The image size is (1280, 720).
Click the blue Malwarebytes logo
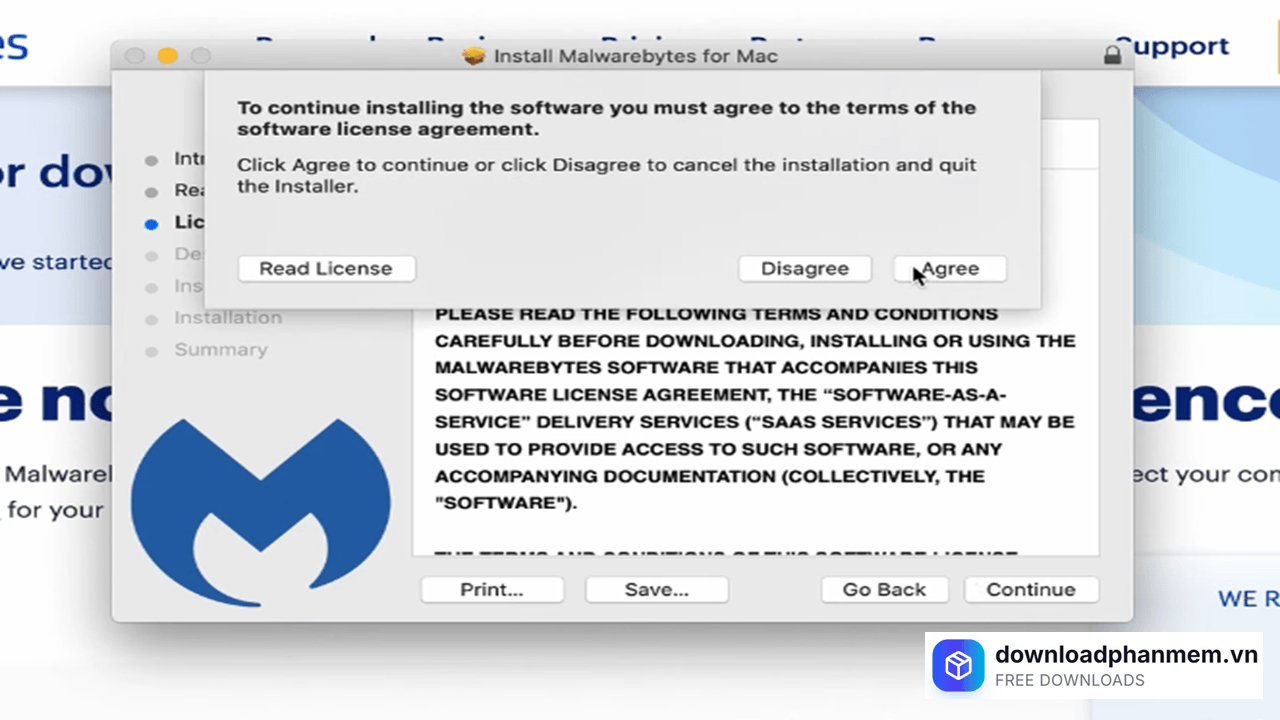click(x=260, y=510)
